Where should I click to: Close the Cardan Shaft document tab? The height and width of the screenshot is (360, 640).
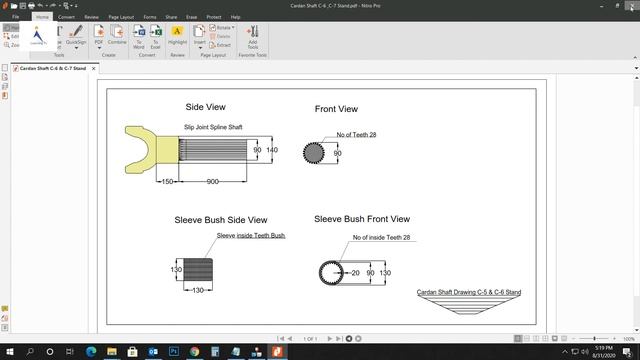93,69
